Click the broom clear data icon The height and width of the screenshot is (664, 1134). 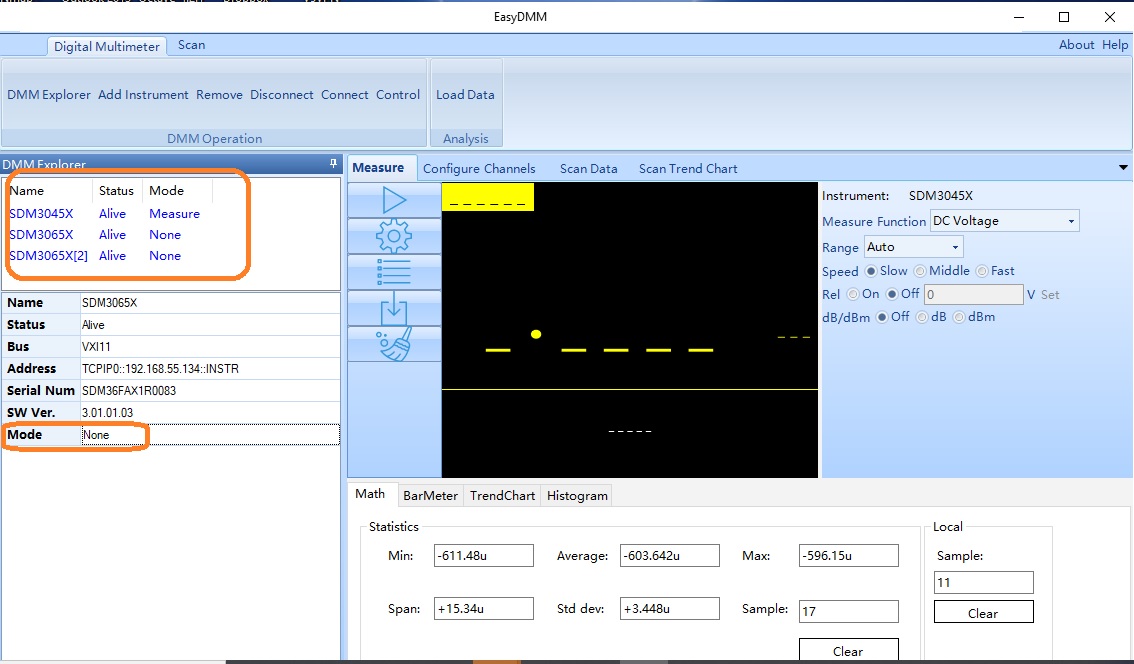click(394, 344)
